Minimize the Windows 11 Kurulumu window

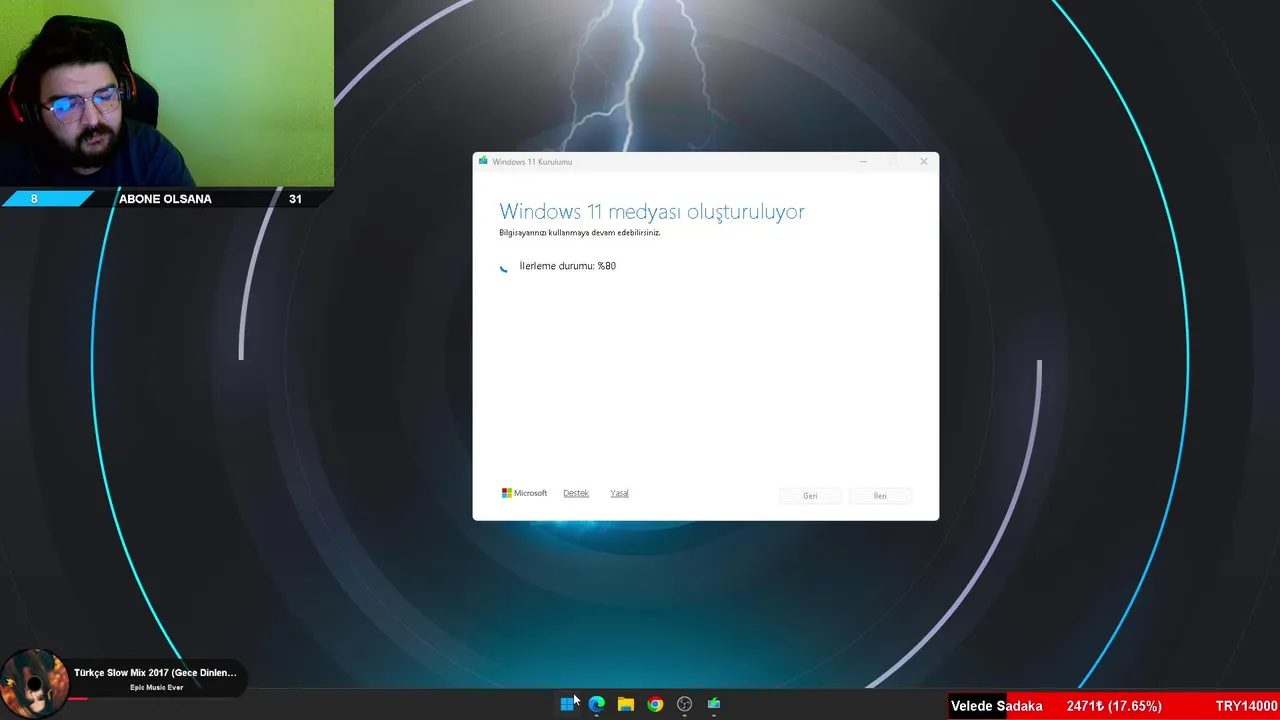pyautogui.click(x=864, y=161)
